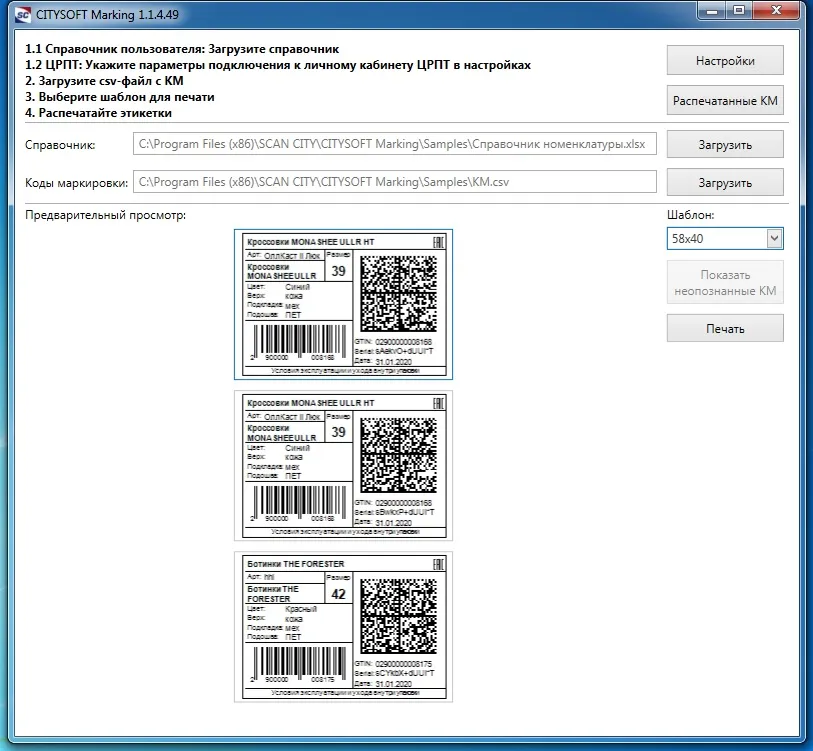Image resolution: width=813 pixels, height=751 pixels.
Task: Expand the Шаблон dropdown arrow
Action: (774, 239)
